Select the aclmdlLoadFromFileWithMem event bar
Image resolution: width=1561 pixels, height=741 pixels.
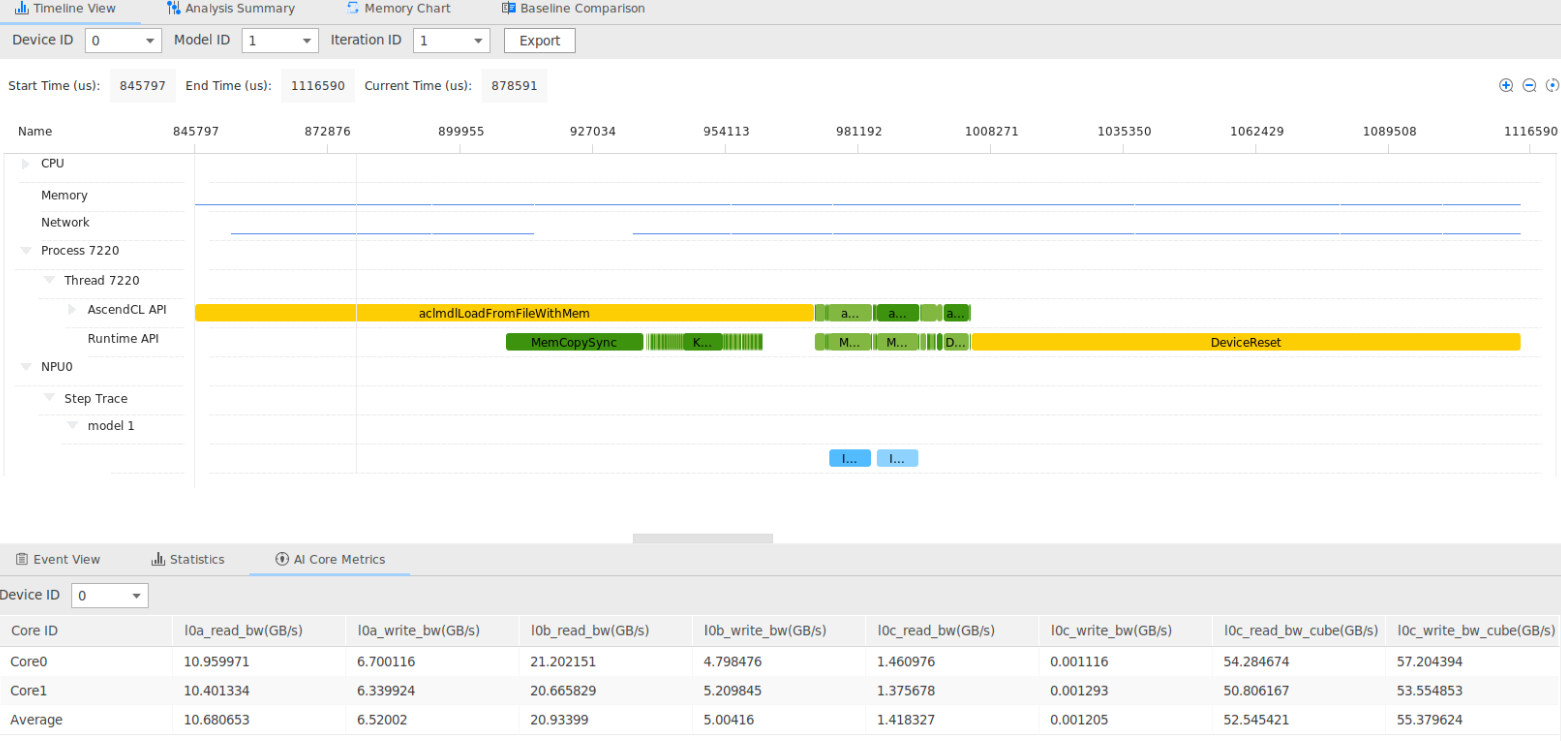pyautogui.click(x=504, y=313)
